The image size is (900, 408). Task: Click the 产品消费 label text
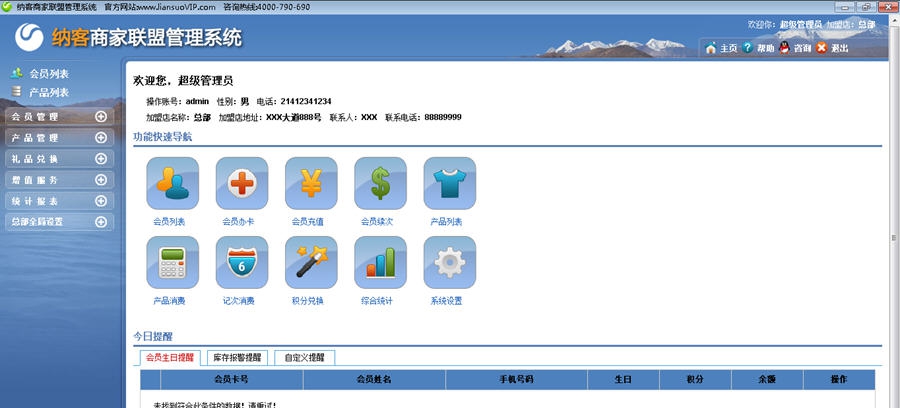(x=169, y=301)
